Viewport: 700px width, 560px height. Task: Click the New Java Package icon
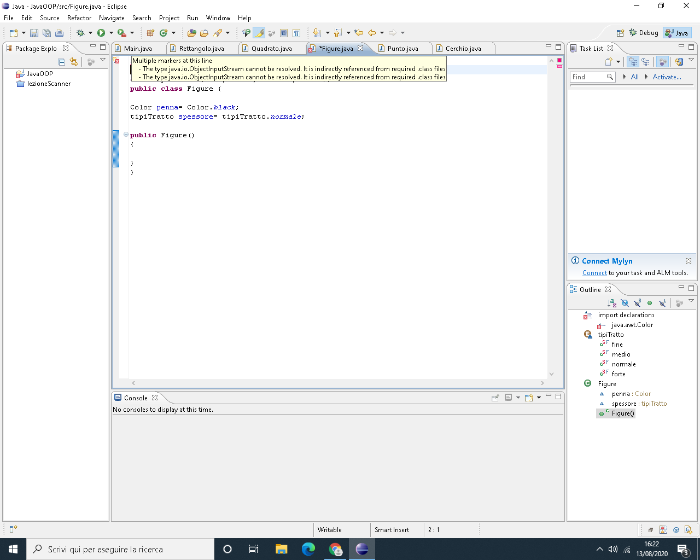coord(150,33)
